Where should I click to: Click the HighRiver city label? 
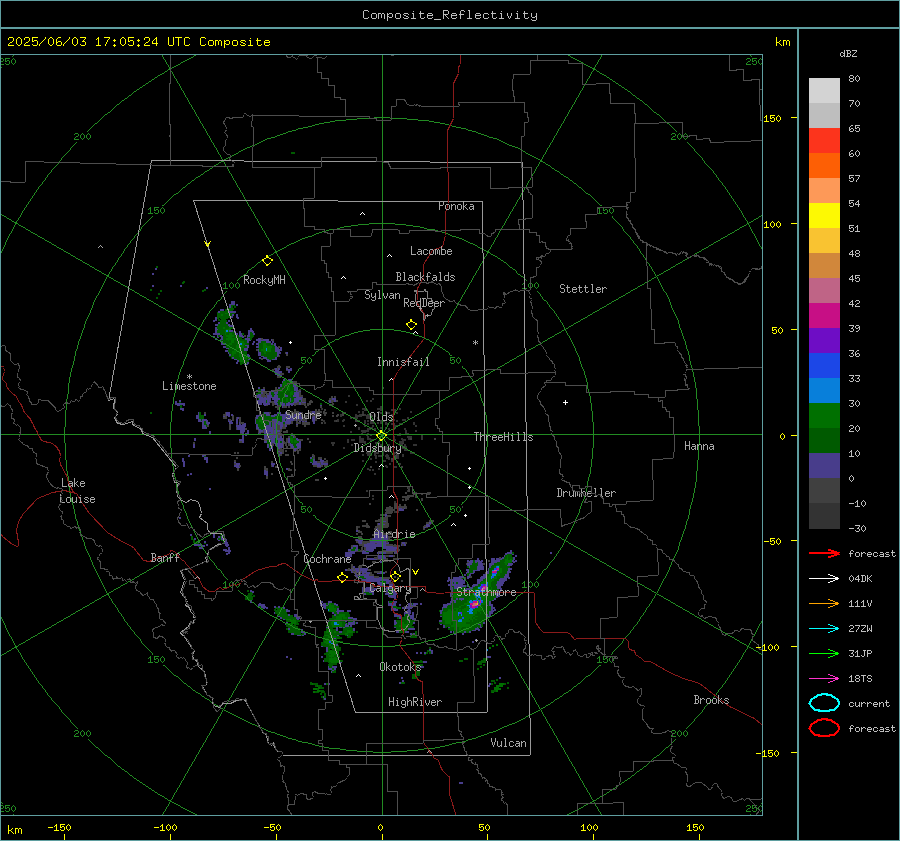pos(415,702)
